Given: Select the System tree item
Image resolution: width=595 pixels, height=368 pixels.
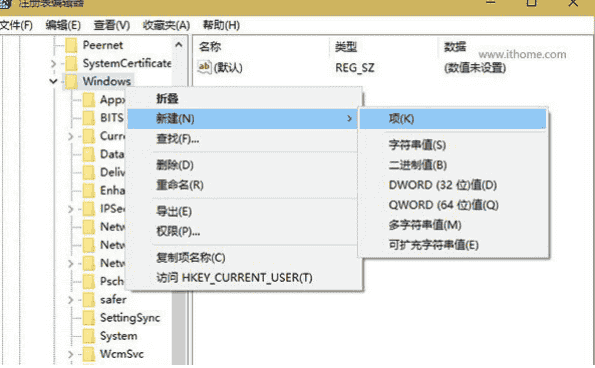Looking at the screenshot, I should click(x=118, y=336).
